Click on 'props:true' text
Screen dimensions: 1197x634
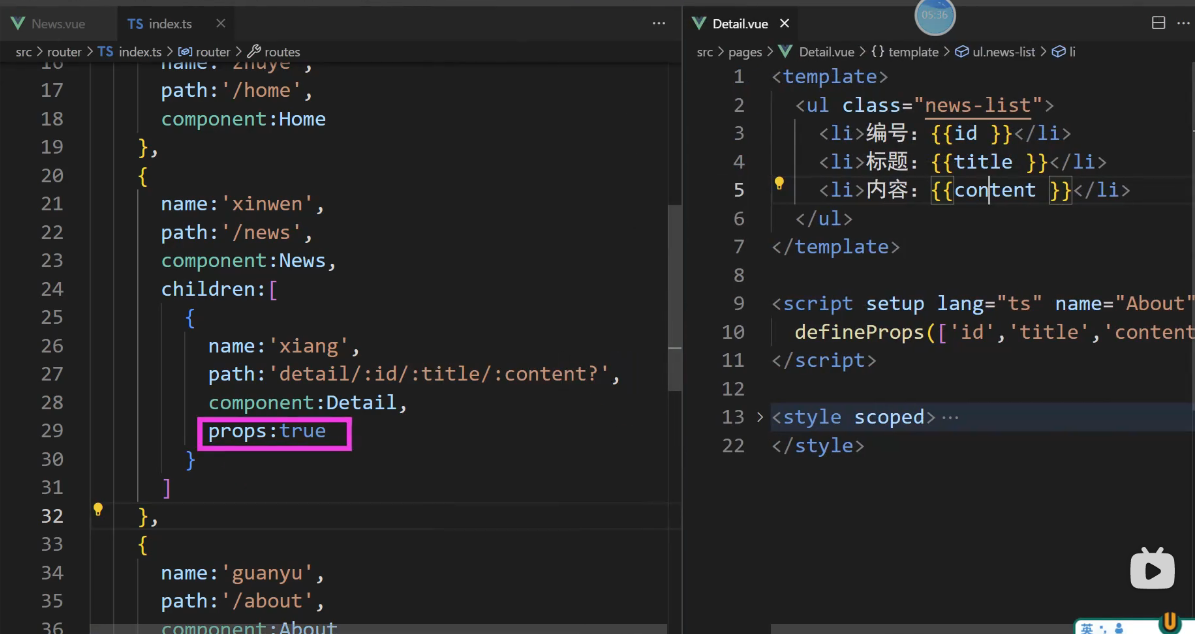267,431
